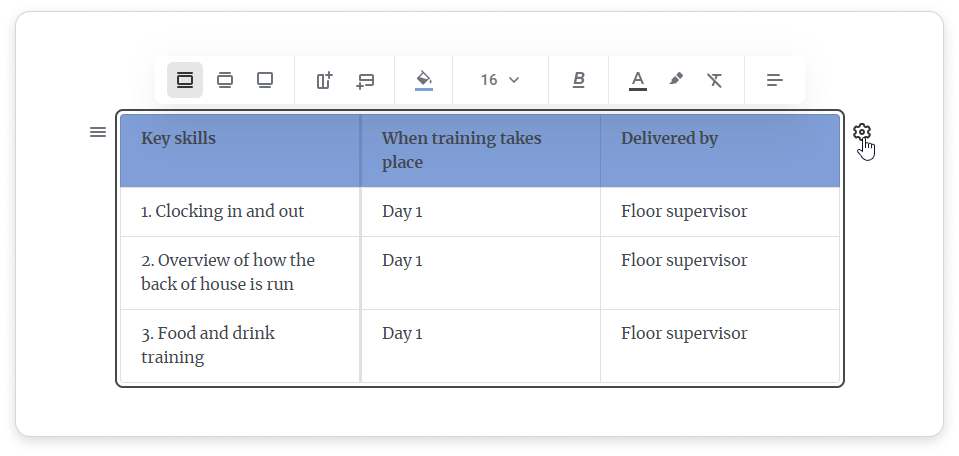Click the insert column icon

pos(324,80)
